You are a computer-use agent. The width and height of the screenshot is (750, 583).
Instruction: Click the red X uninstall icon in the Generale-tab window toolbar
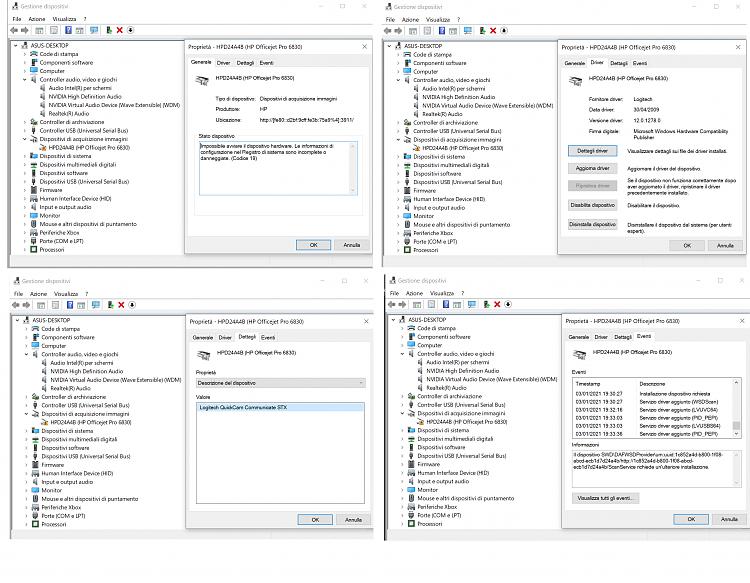coord(120,30)
